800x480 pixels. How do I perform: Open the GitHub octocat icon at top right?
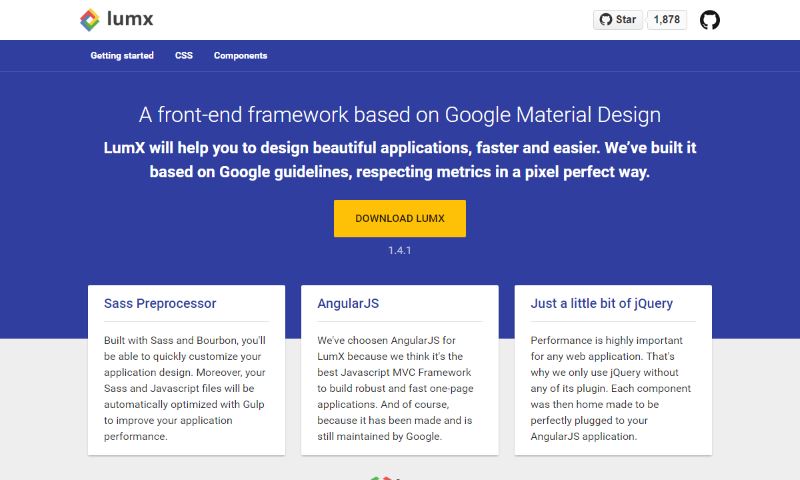point(709,20)
